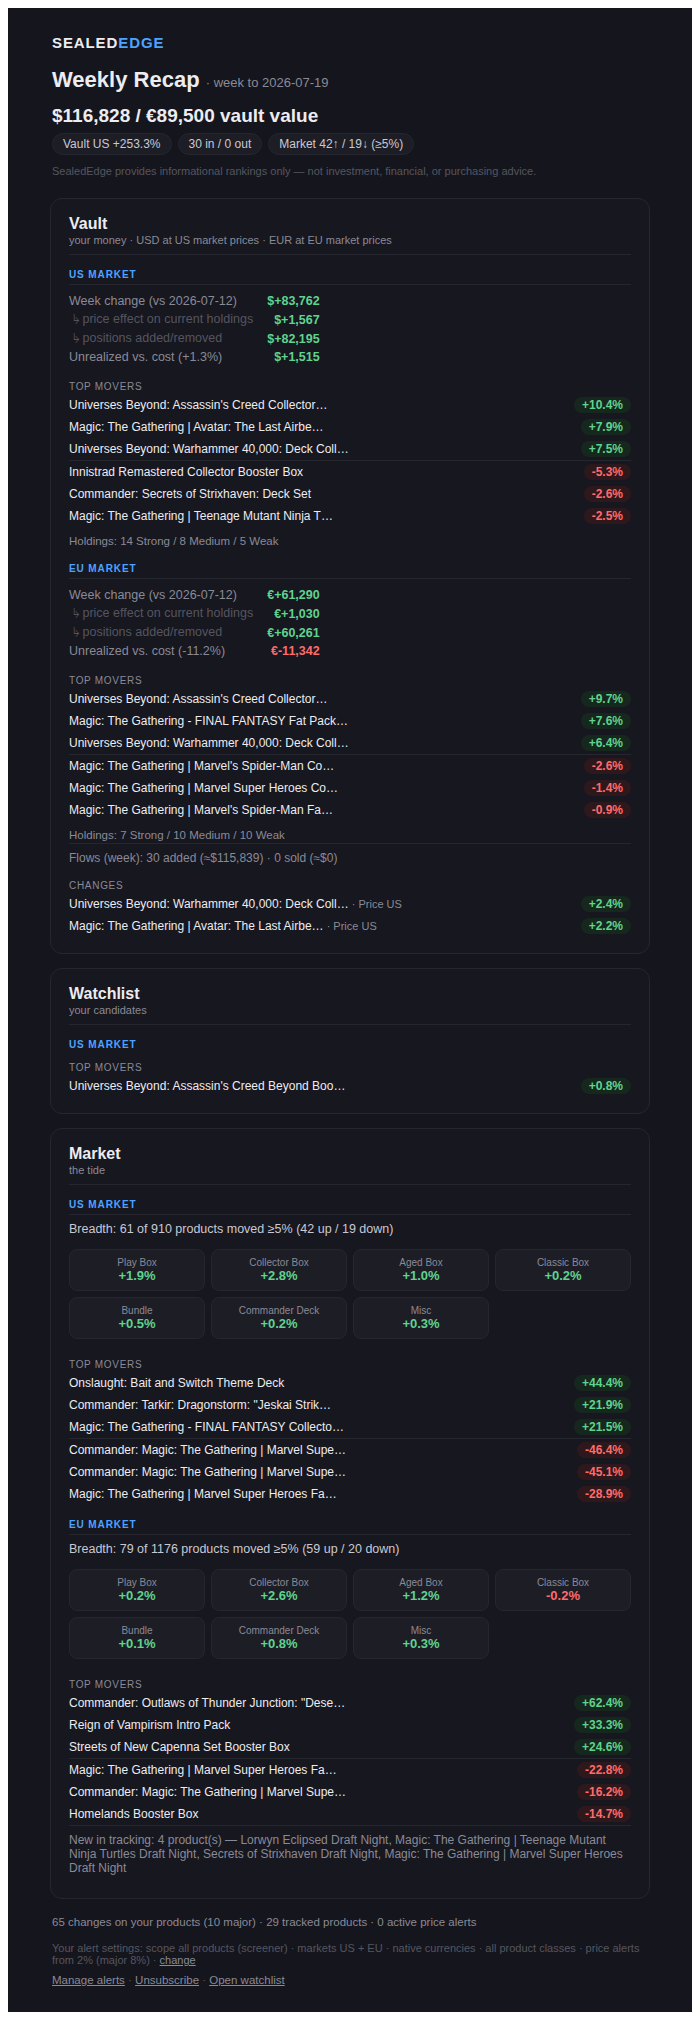This screenshot has width=700, height=2020.
Task: Open the Manage alerts link
Action: coord(88,1980)
